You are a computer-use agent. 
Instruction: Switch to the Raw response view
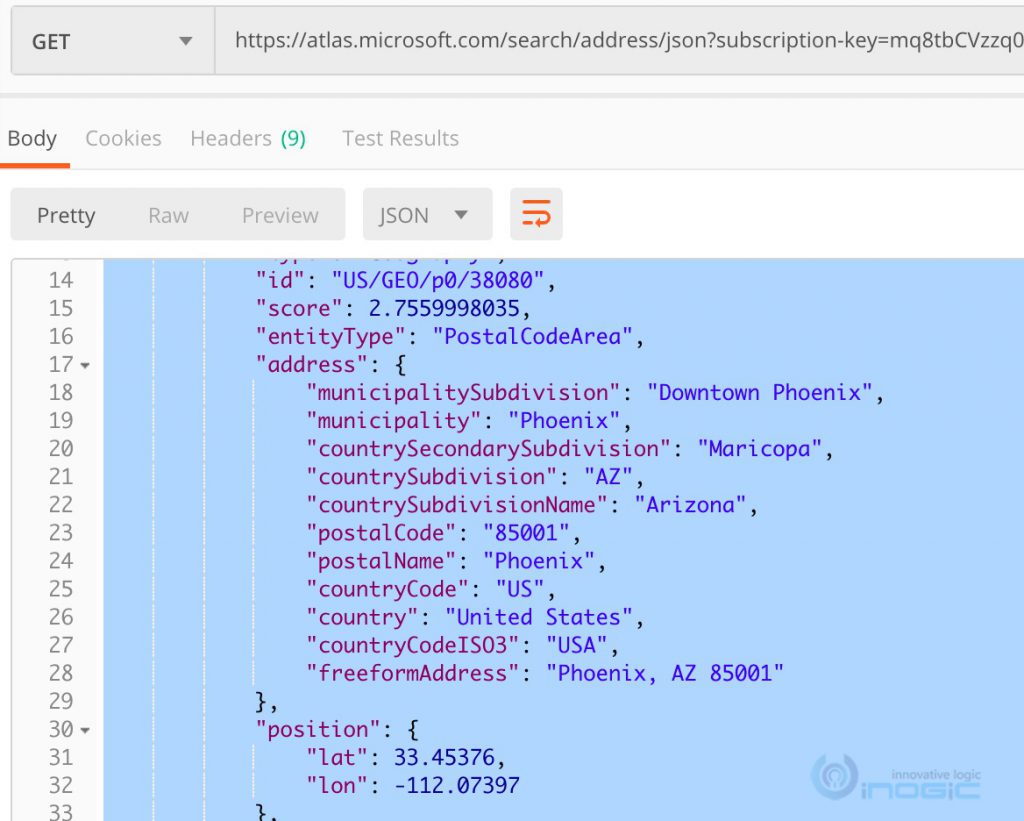point(168,214)
